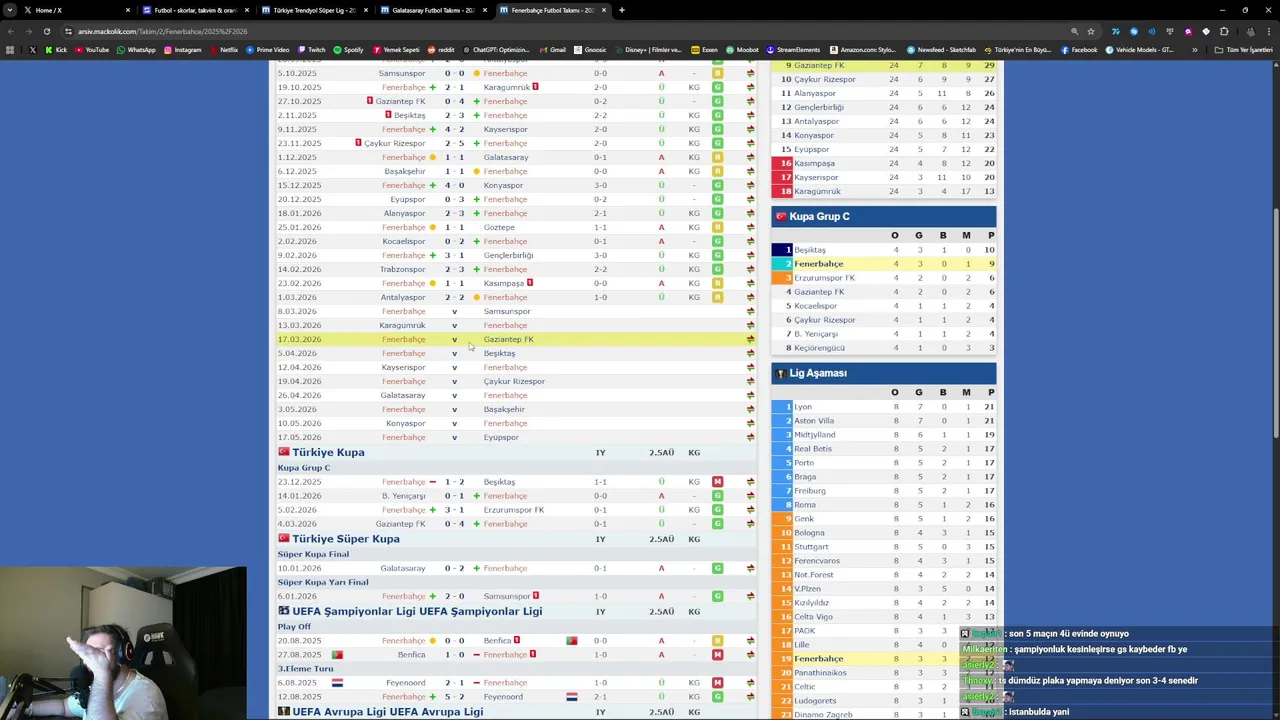Click the B result badge on 1.12.2025 Galatasaray row
This screenshot has height=720, width=1280.
click(x=717, y=157)
